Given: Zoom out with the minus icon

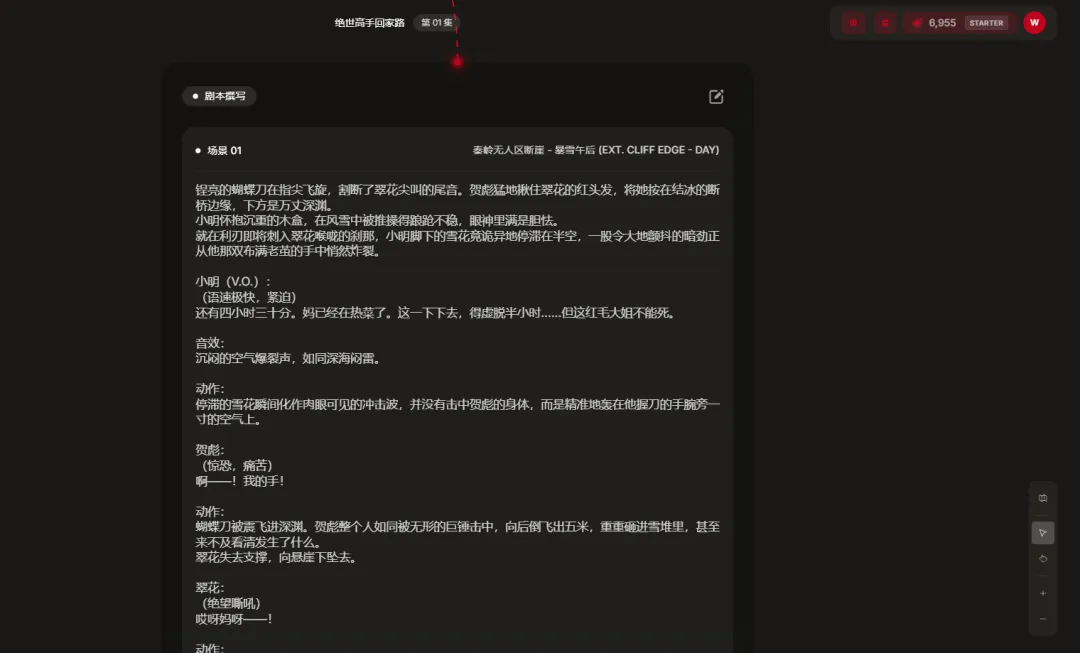Looking at the screenshot, I should pyautogui.click(x=1043, y=619).
